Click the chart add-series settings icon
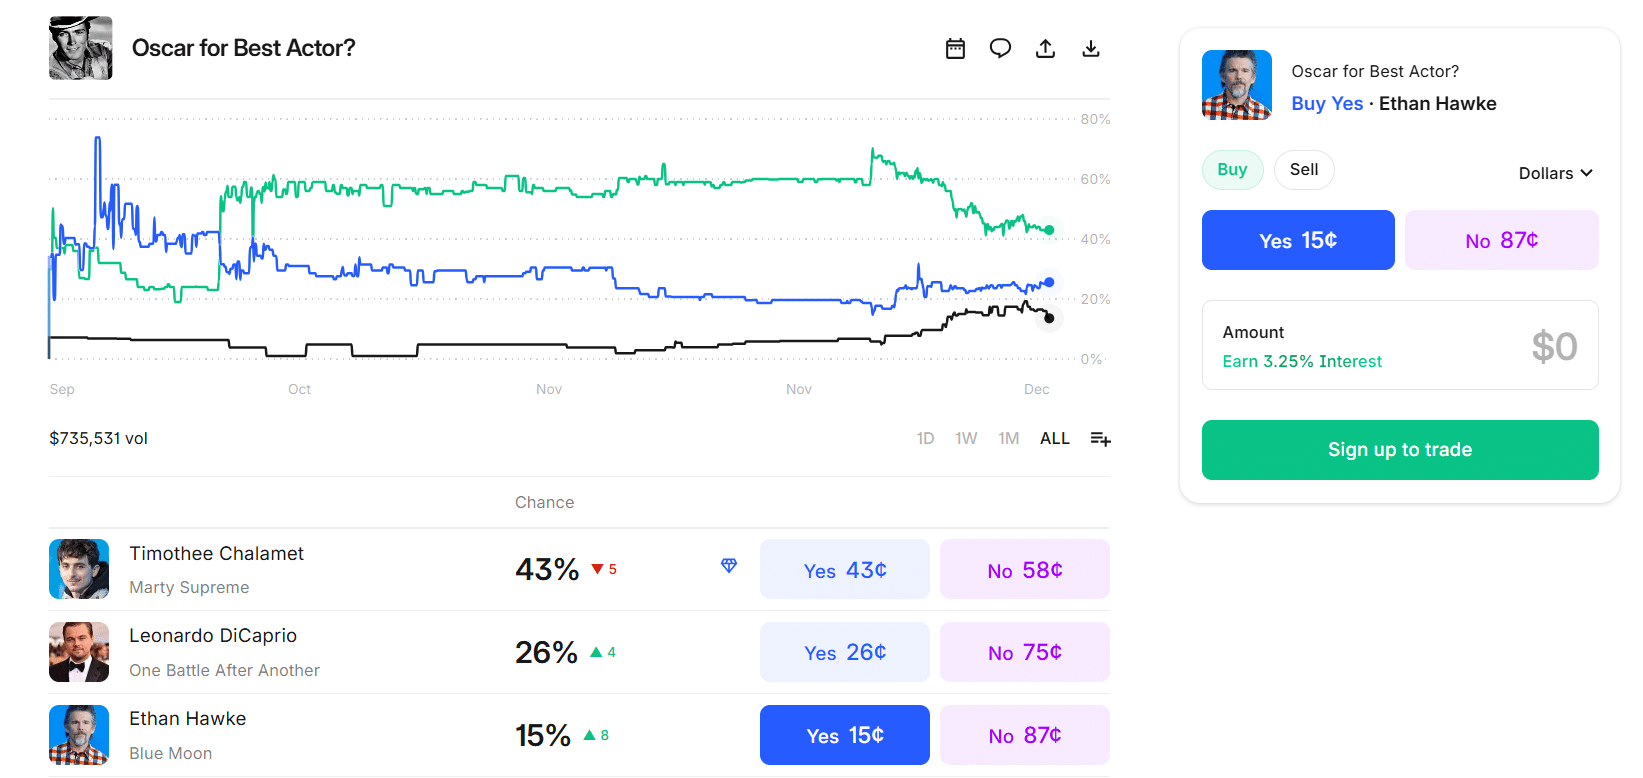The height and width of the screenshot is (778, 1643). (x=1100, y=439)
